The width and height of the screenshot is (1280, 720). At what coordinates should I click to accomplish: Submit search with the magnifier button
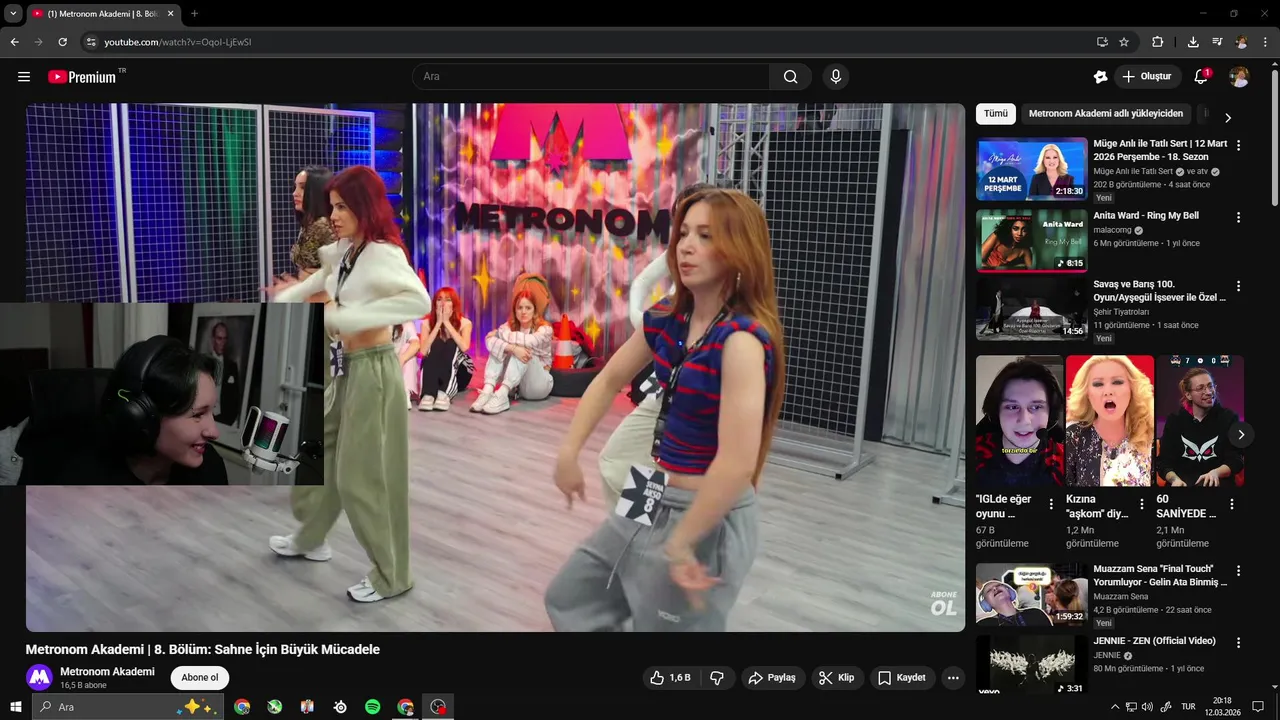[791, 77]
